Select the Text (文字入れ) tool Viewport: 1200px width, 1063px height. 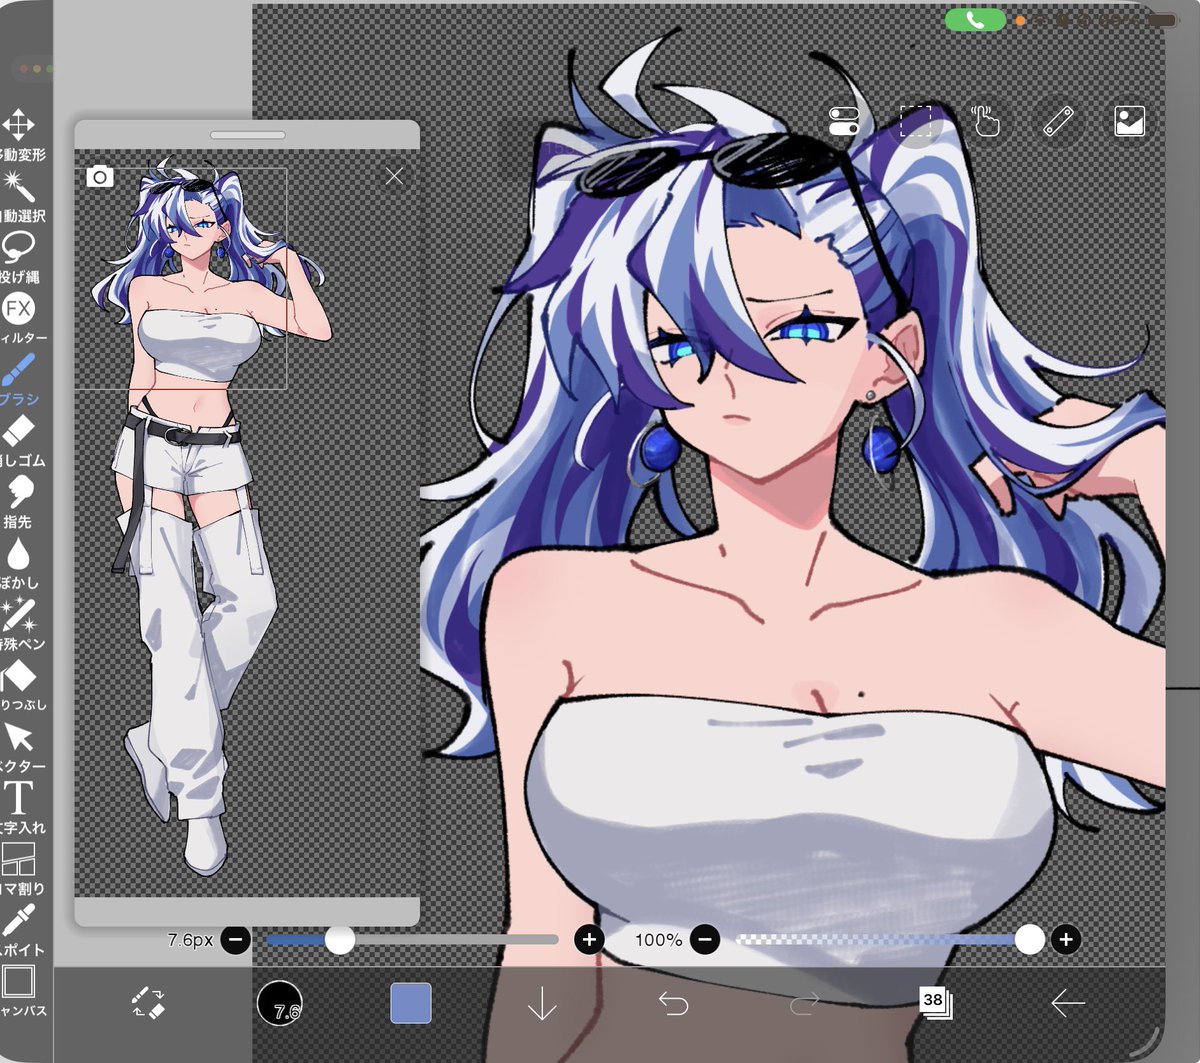[x=19, y=807]
